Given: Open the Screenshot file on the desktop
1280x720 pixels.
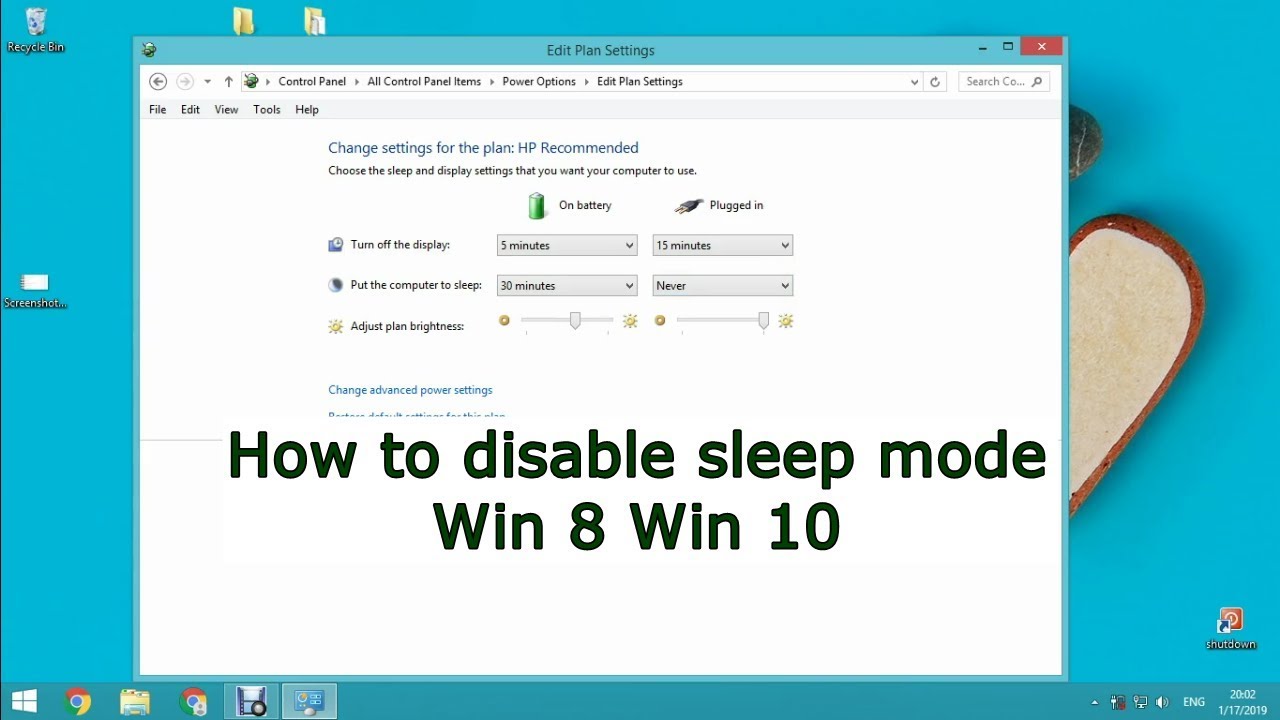Looking at the screenshot, I should [35, 291].
